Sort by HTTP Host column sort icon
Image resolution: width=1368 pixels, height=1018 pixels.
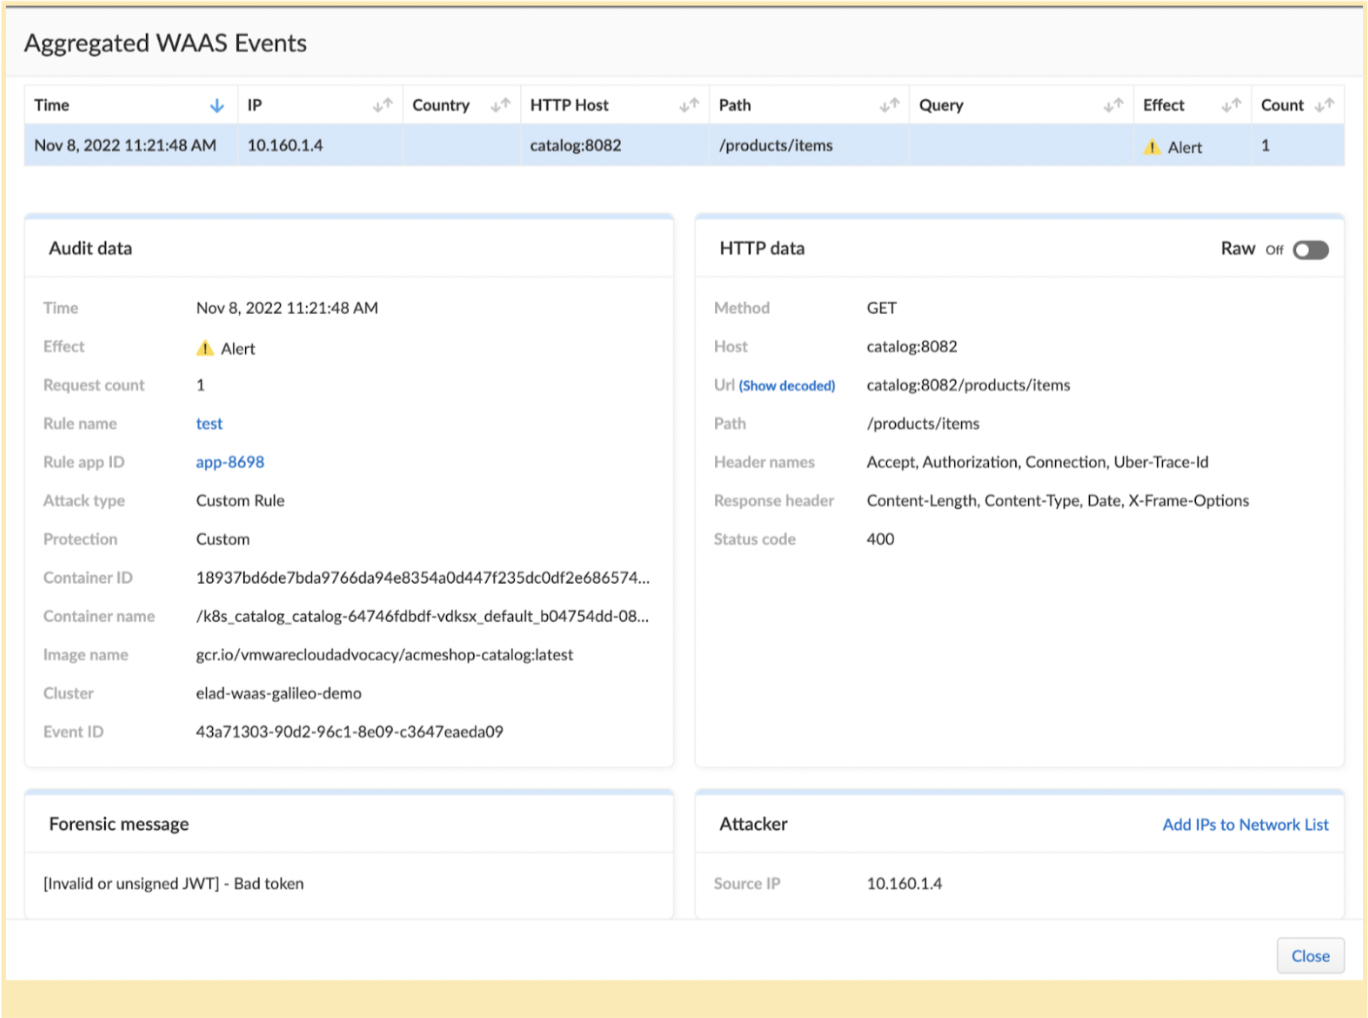[x=689, y=105]
